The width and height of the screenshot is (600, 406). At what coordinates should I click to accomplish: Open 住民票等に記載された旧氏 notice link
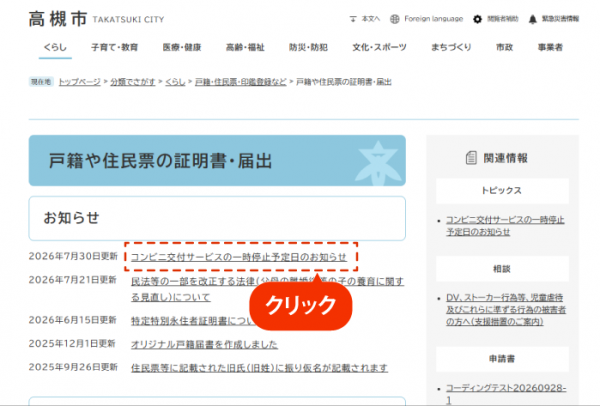click(259, 368)
